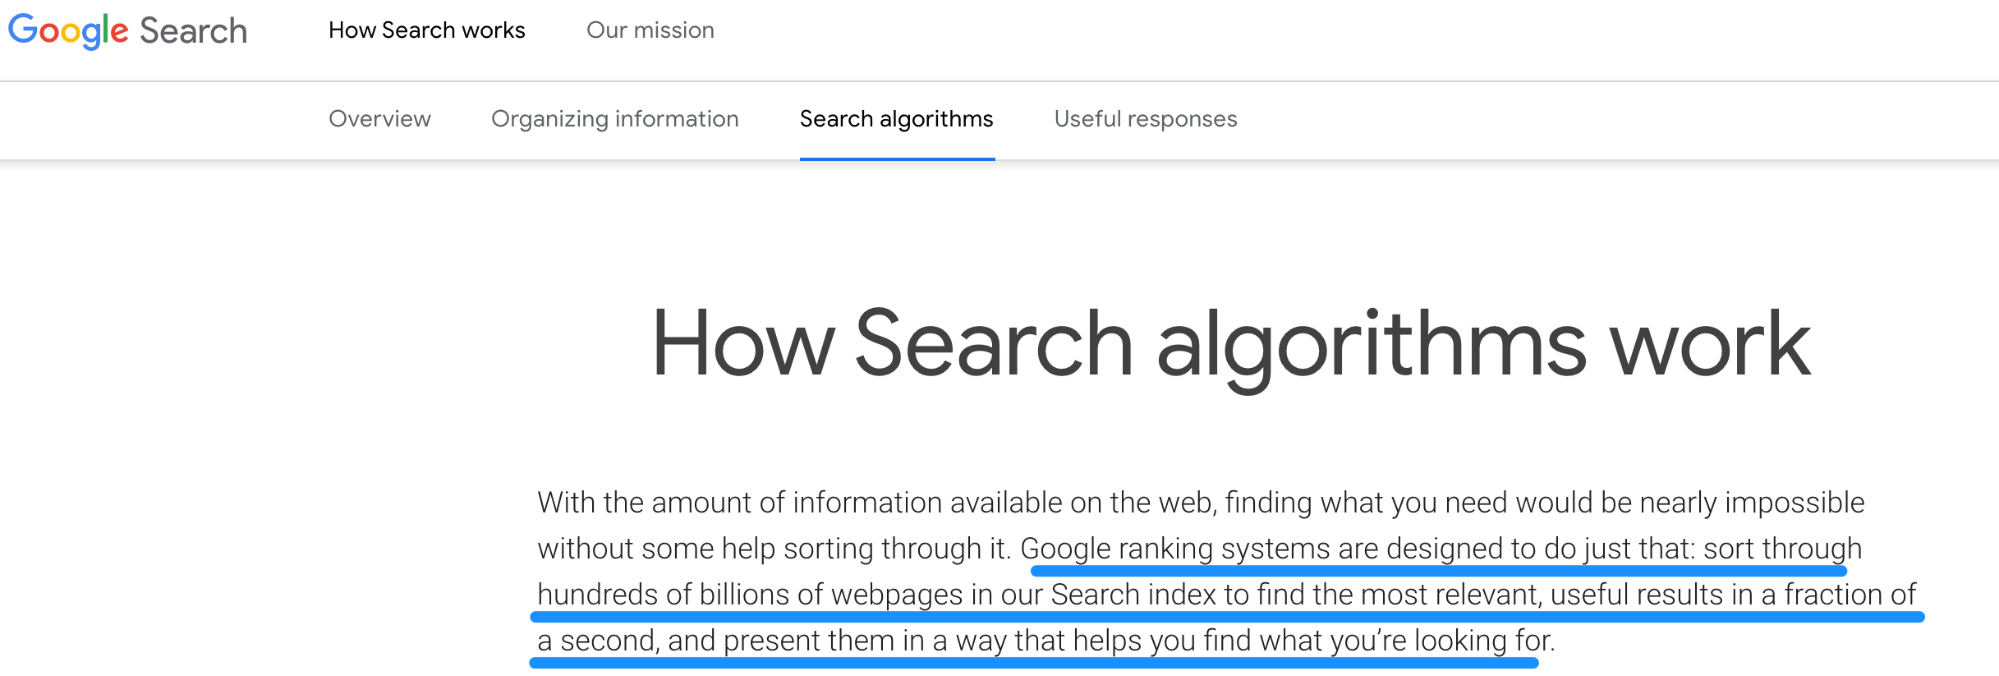The image size is (1999, 676).
Task: Click the word "How" in the main heading
Action: [743, 344]
